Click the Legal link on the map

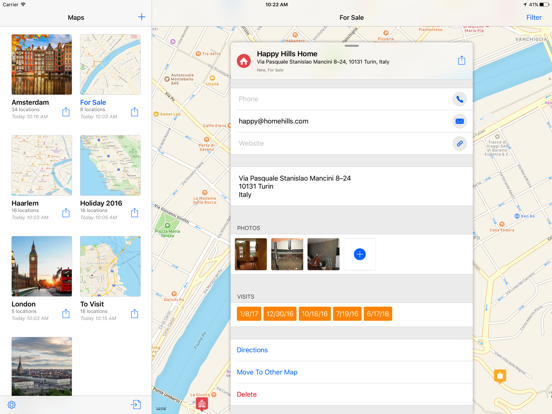click(x=161, y=408)
